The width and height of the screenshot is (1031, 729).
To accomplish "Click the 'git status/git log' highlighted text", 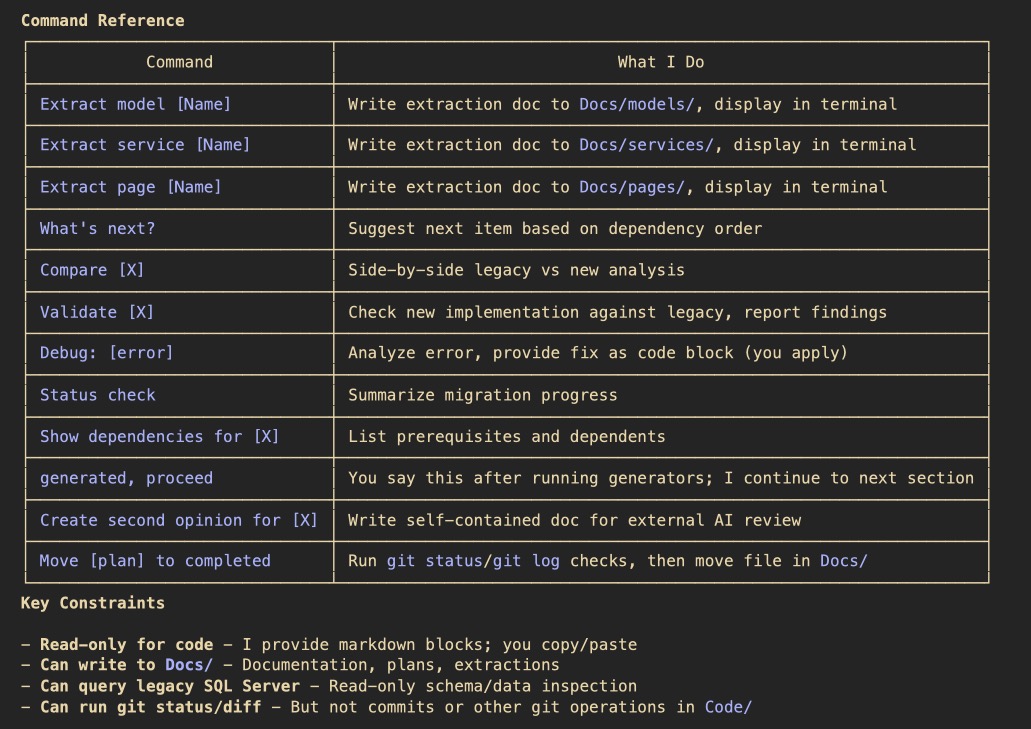I will pos(473,561).
